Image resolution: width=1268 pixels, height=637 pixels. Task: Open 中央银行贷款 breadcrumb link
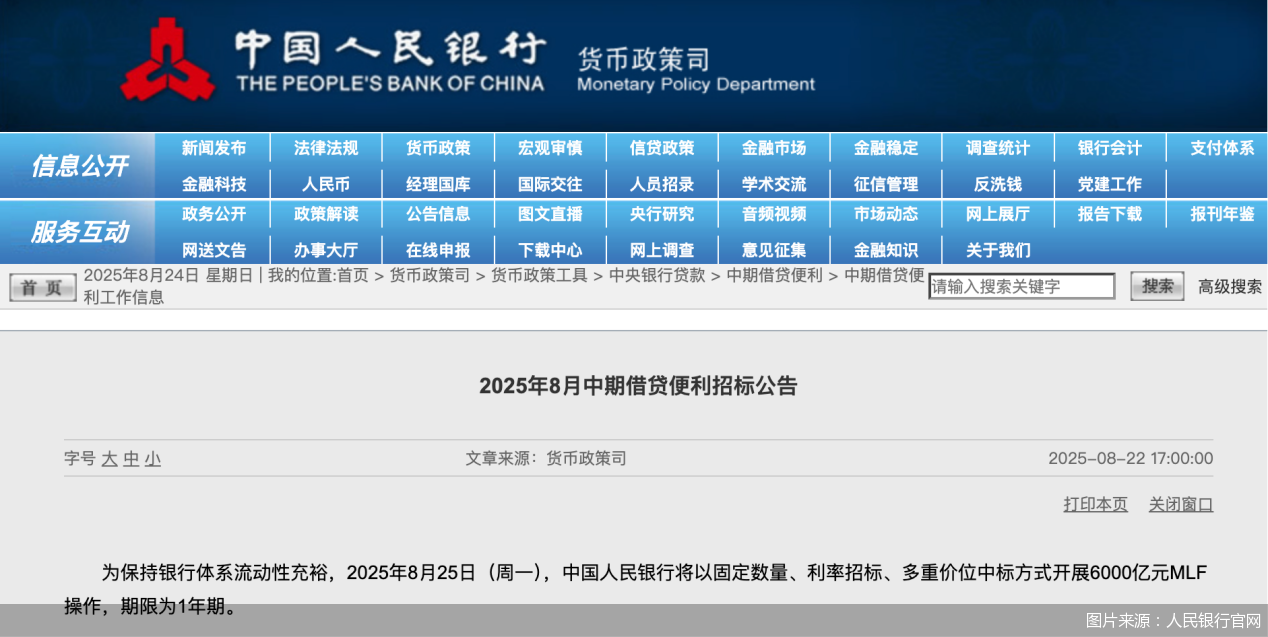pos(657,275)
